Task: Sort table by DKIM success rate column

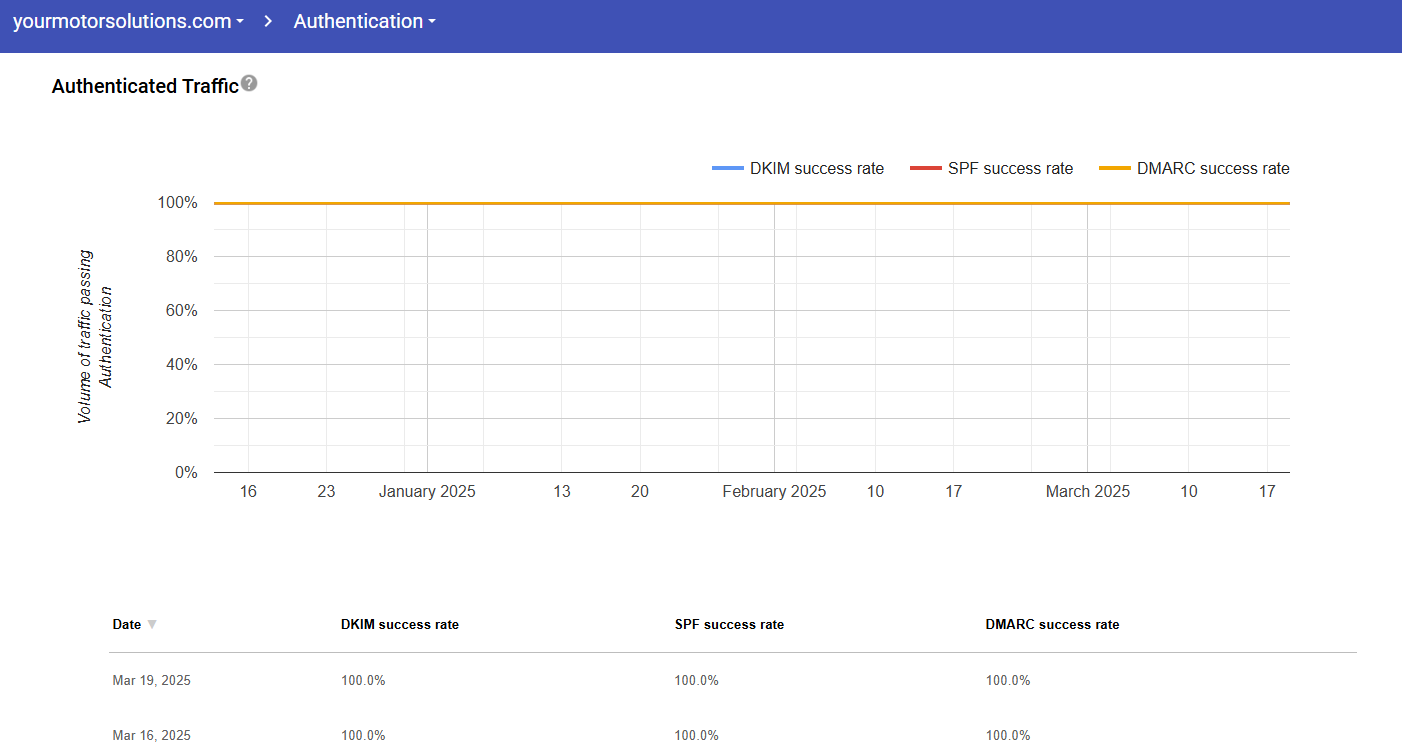Action: coord(400,624)
